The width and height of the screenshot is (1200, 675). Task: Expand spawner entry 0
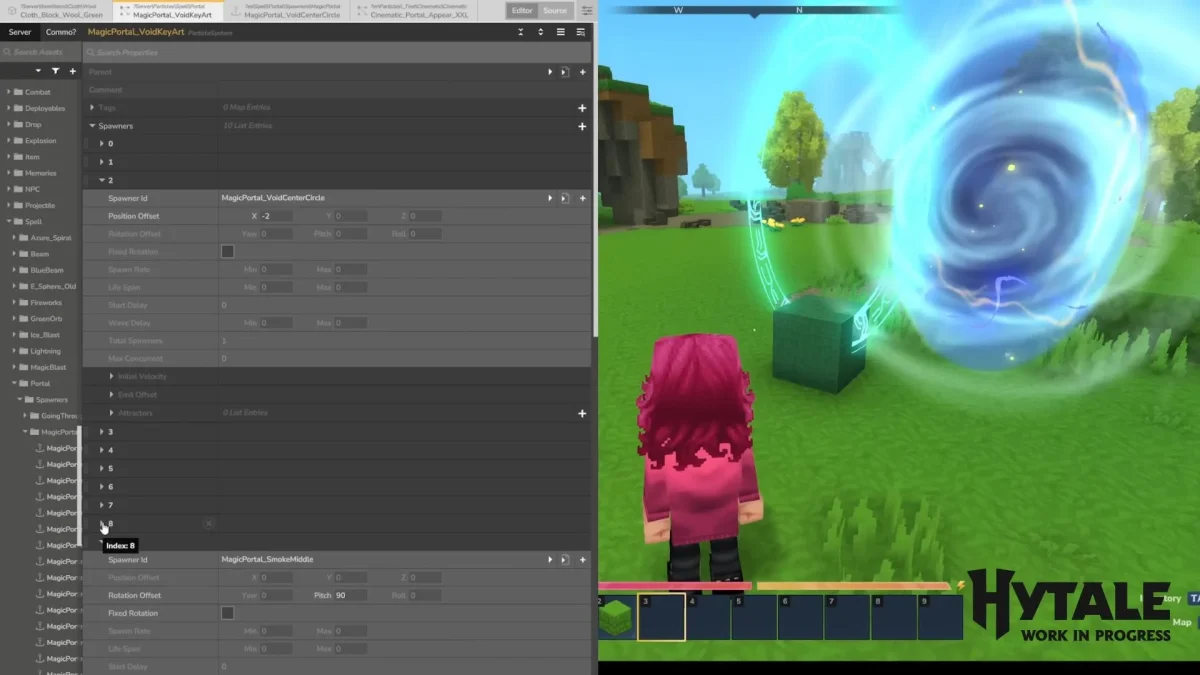(102, 144)
